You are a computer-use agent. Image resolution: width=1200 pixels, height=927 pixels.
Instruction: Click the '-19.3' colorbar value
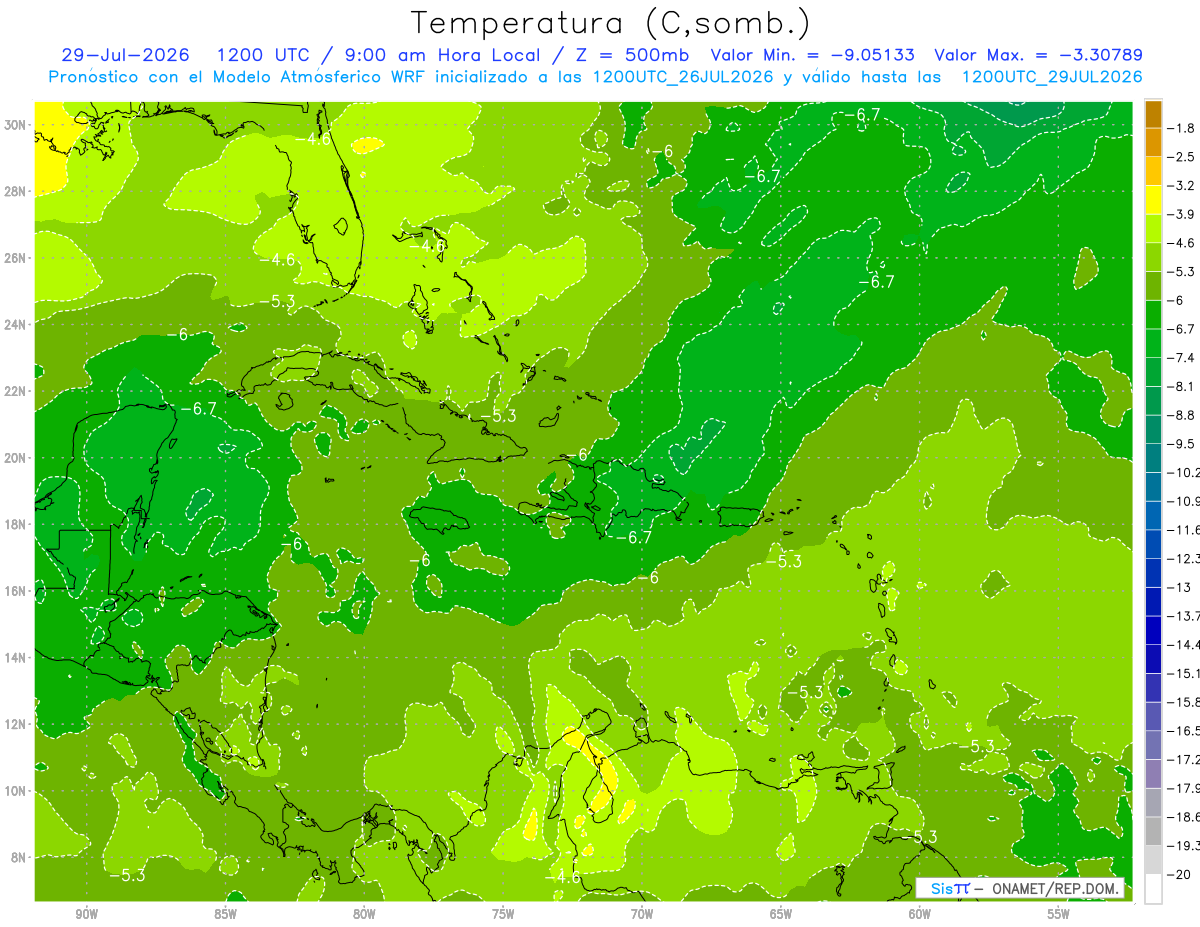click(x=1184, y=846)
